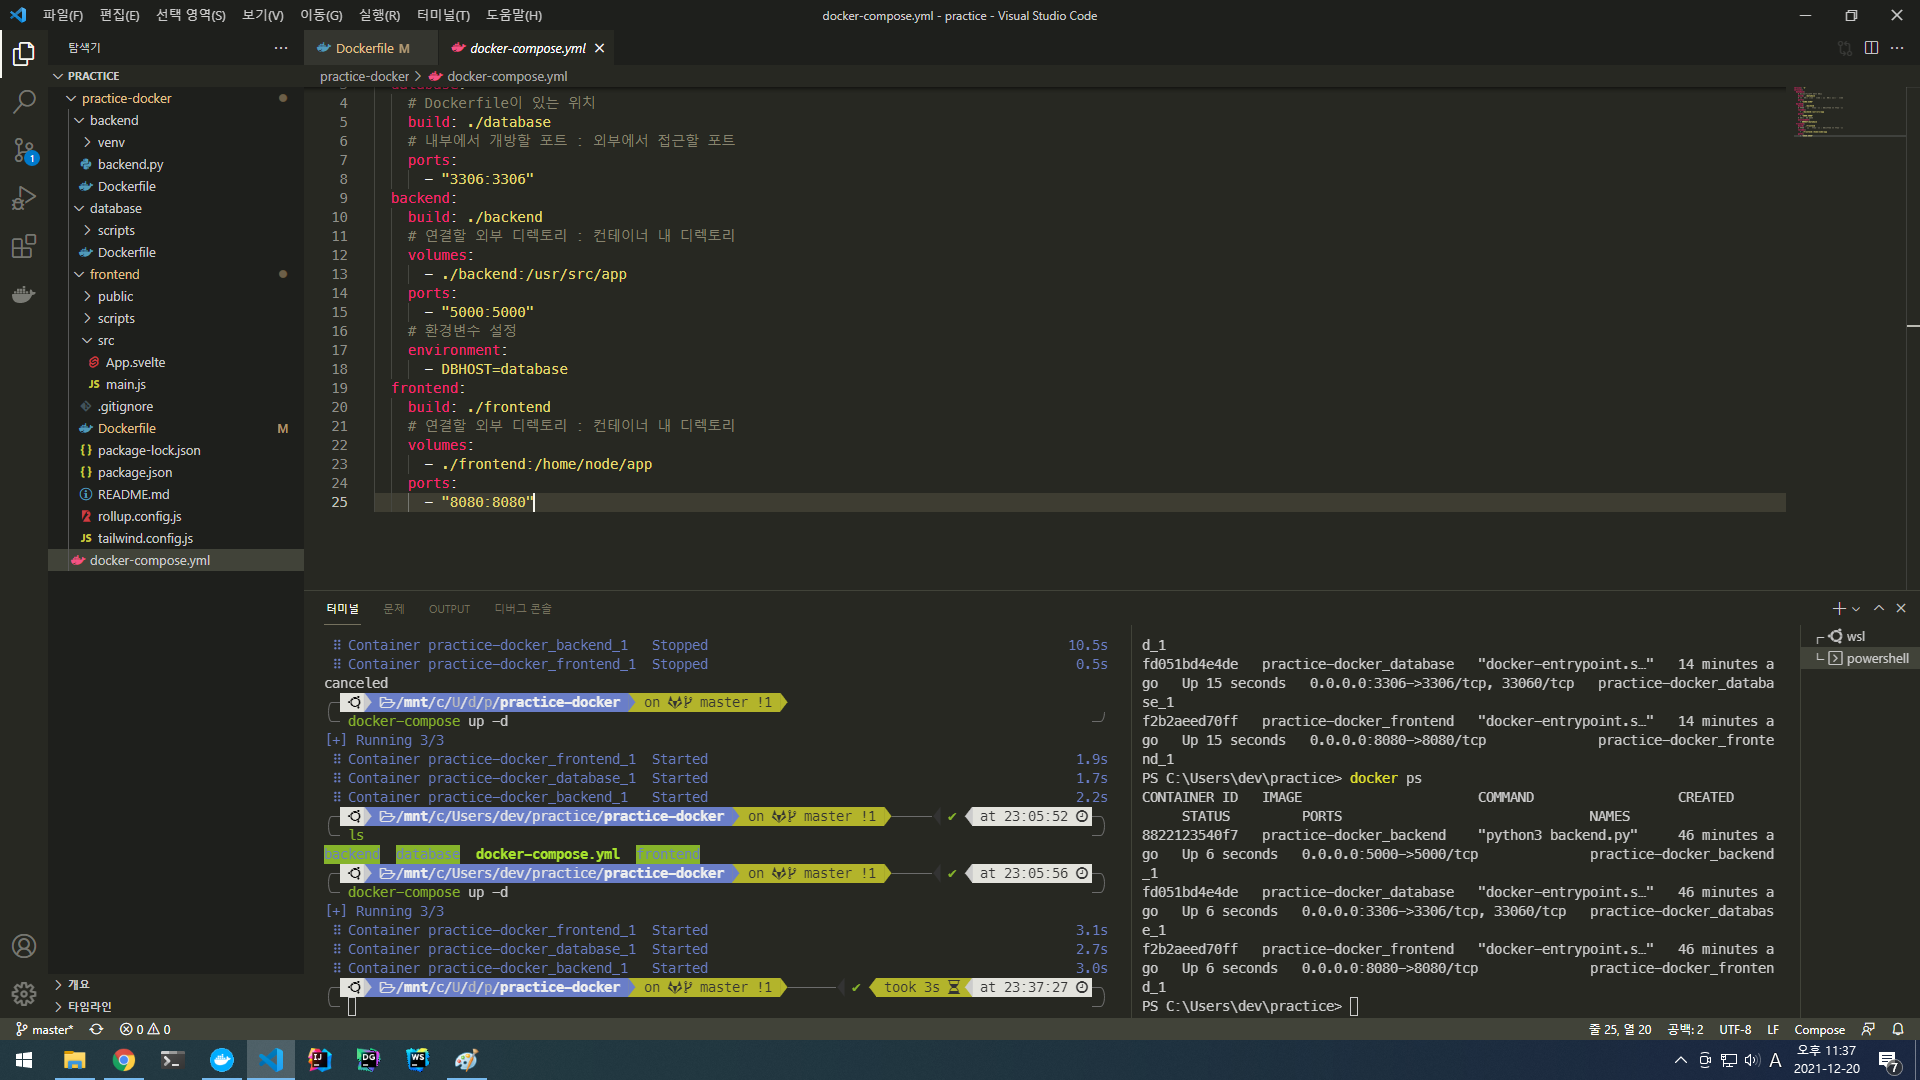Expand the venv folder
The height and width of the screenshot is (1080, 1920).
(111, 142)
